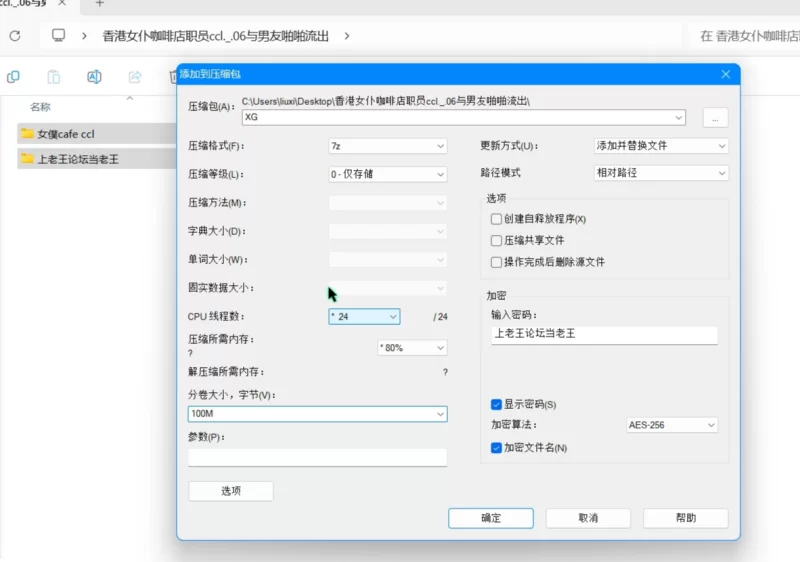This screenshot has height=562, width=800.
Task: Expand chevron at end of breadcrumb path
Action: point(347,36)
